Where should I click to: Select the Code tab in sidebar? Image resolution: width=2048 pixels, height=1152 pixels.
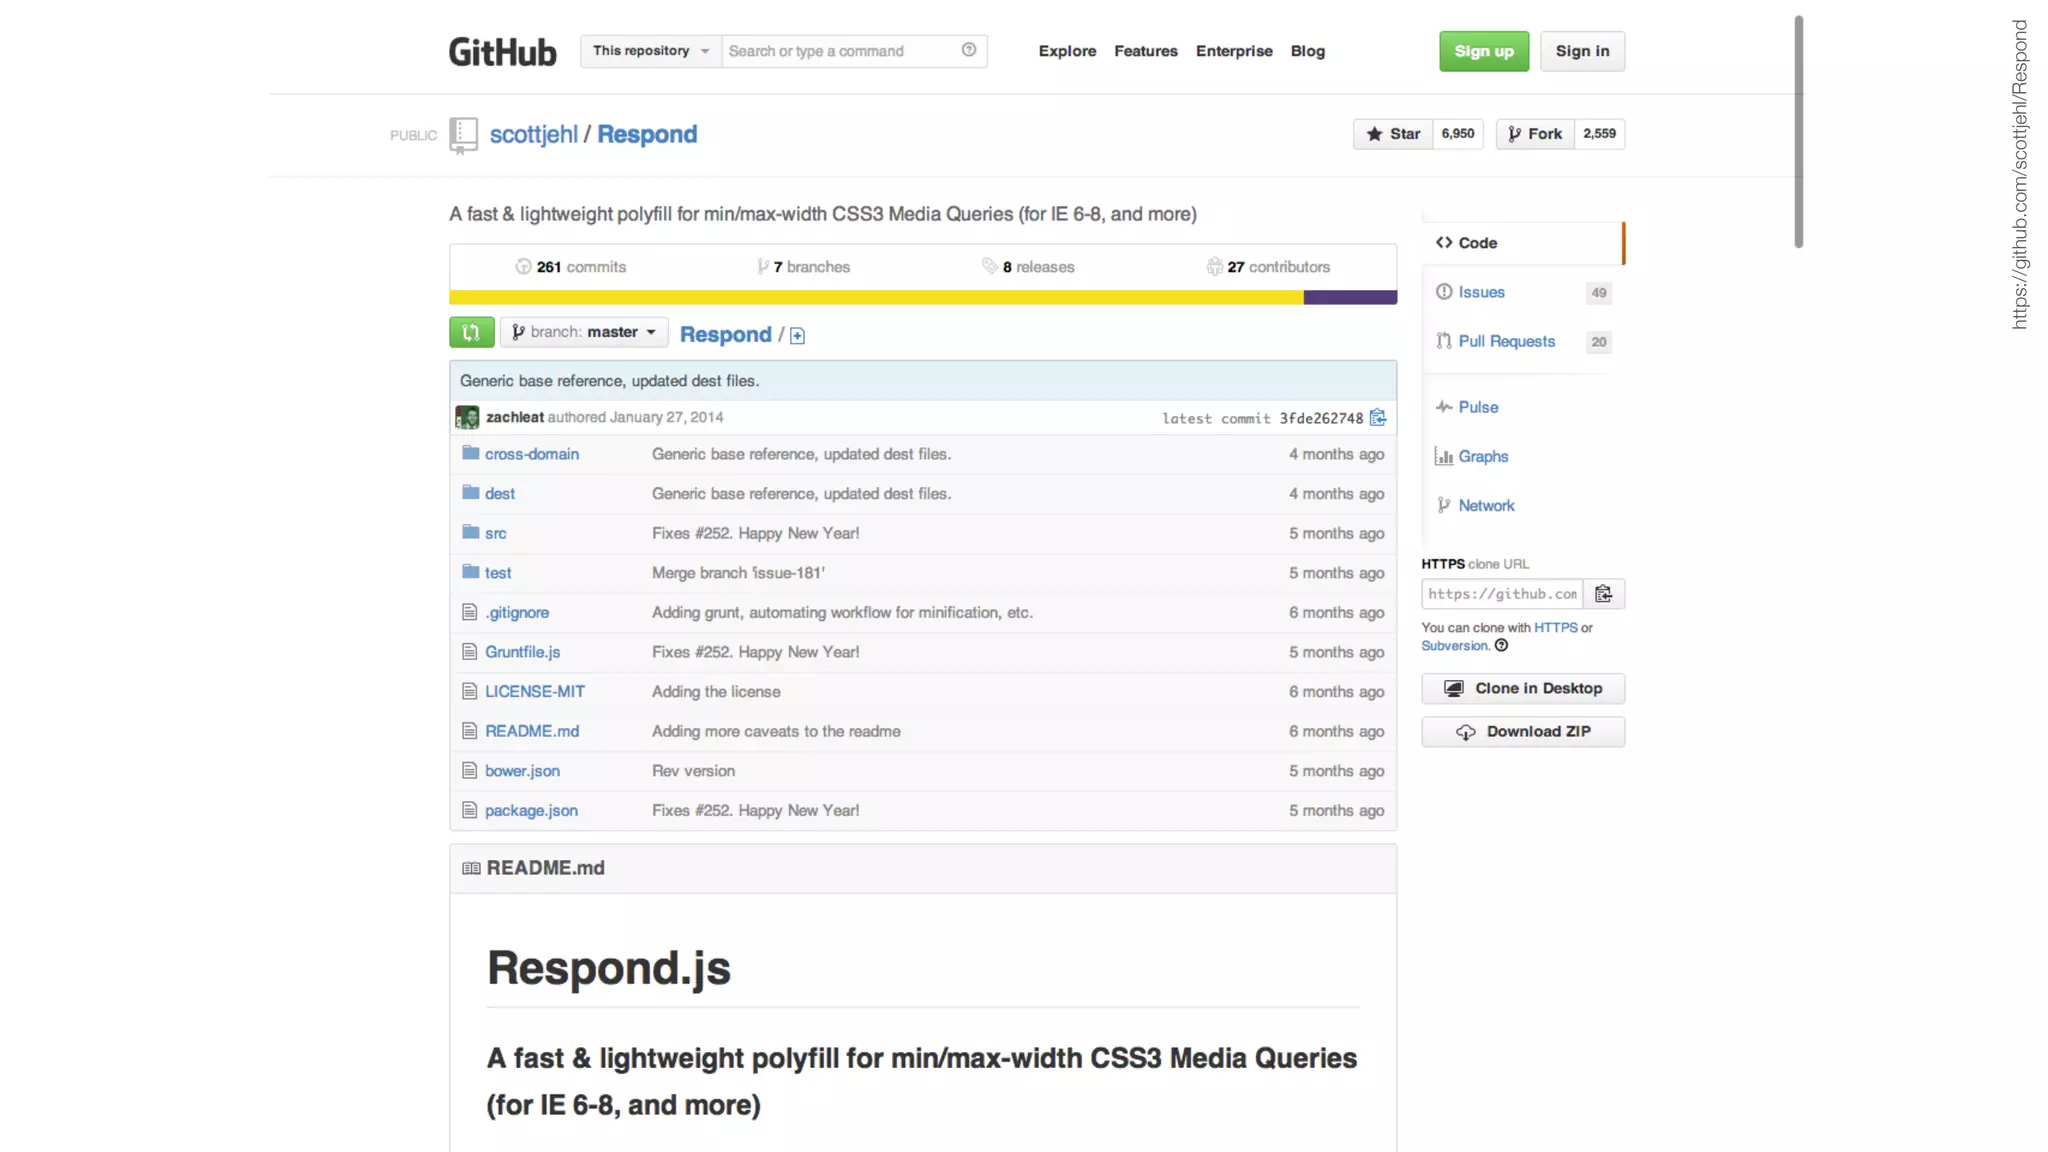[1522, 243]
